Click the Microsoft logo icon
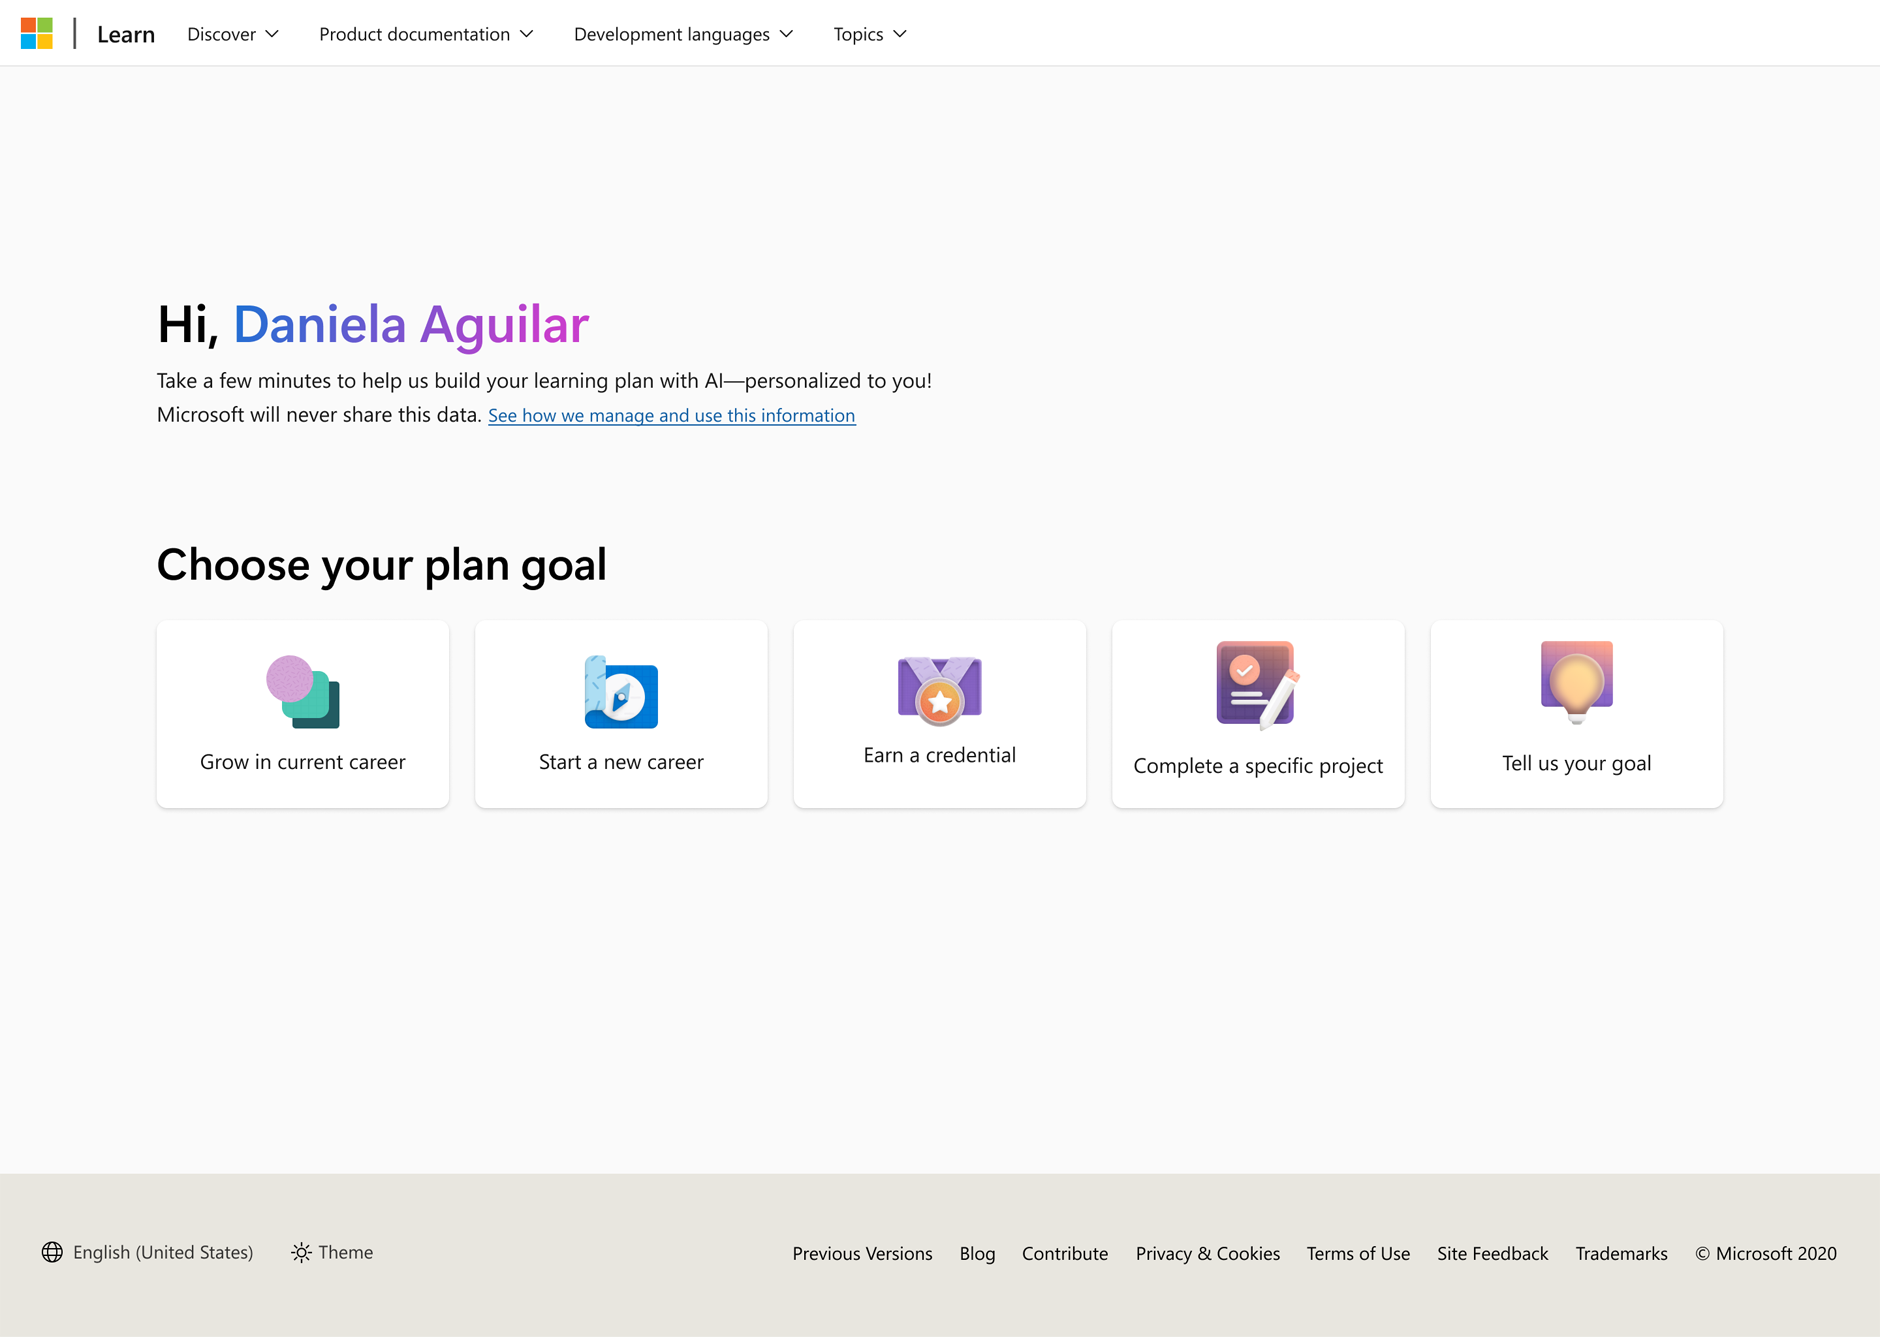Viewport: 1880px width, 1337px height. pos(37,33)
